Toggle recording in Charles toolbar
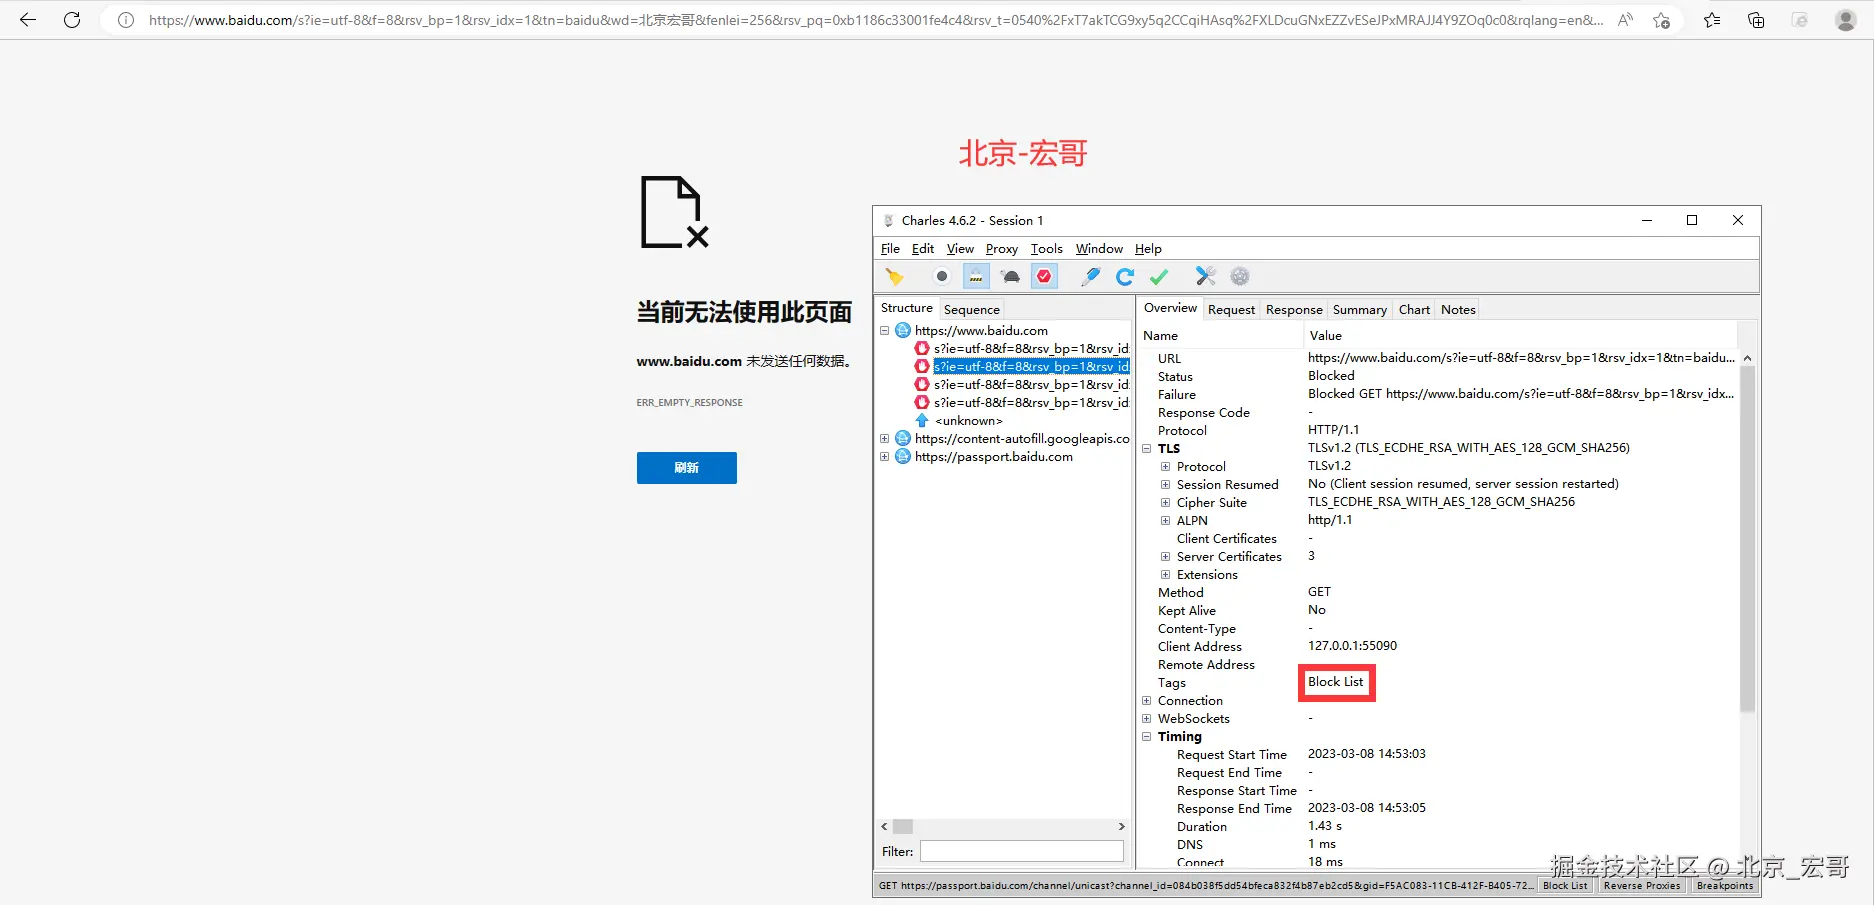Screen dimensions: 1874x905 [x=942, y=277]
